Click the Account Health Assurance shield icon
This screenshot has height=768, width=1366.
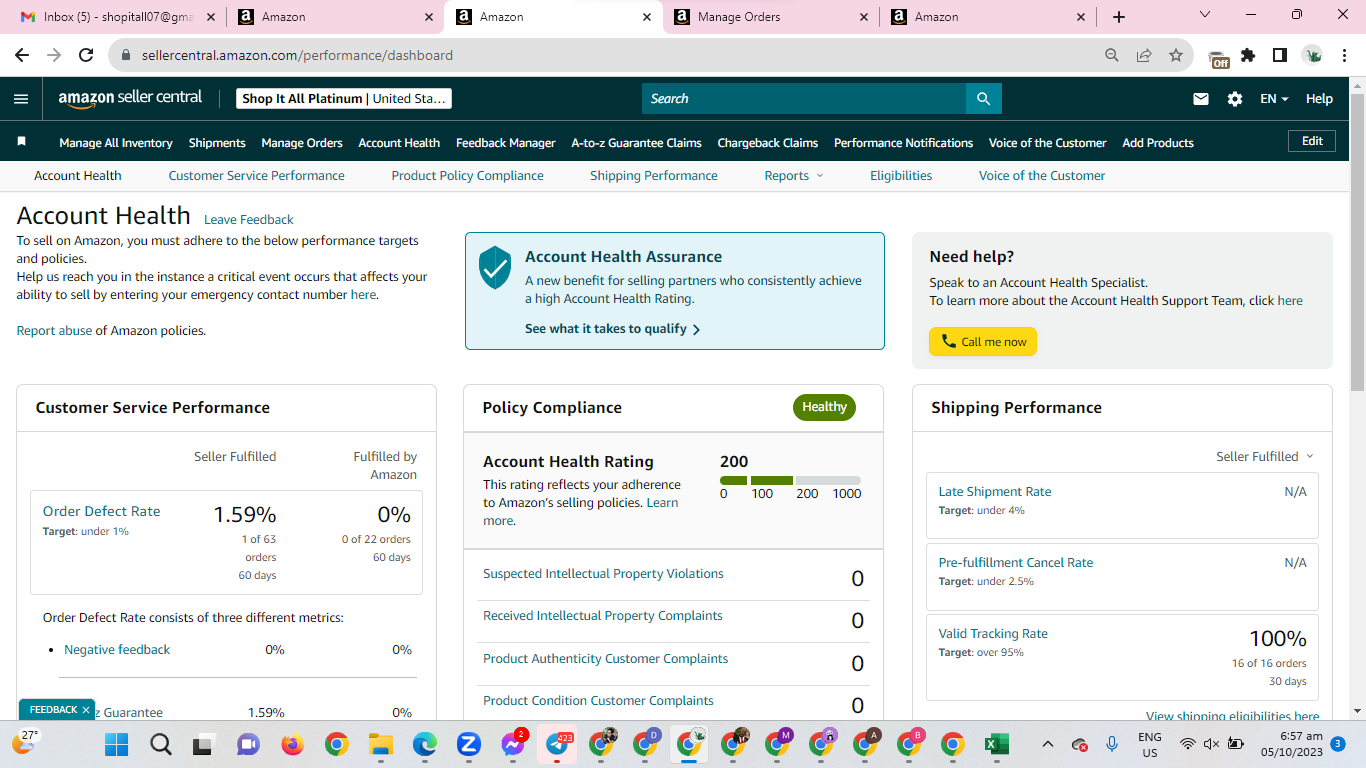[495, 268]
